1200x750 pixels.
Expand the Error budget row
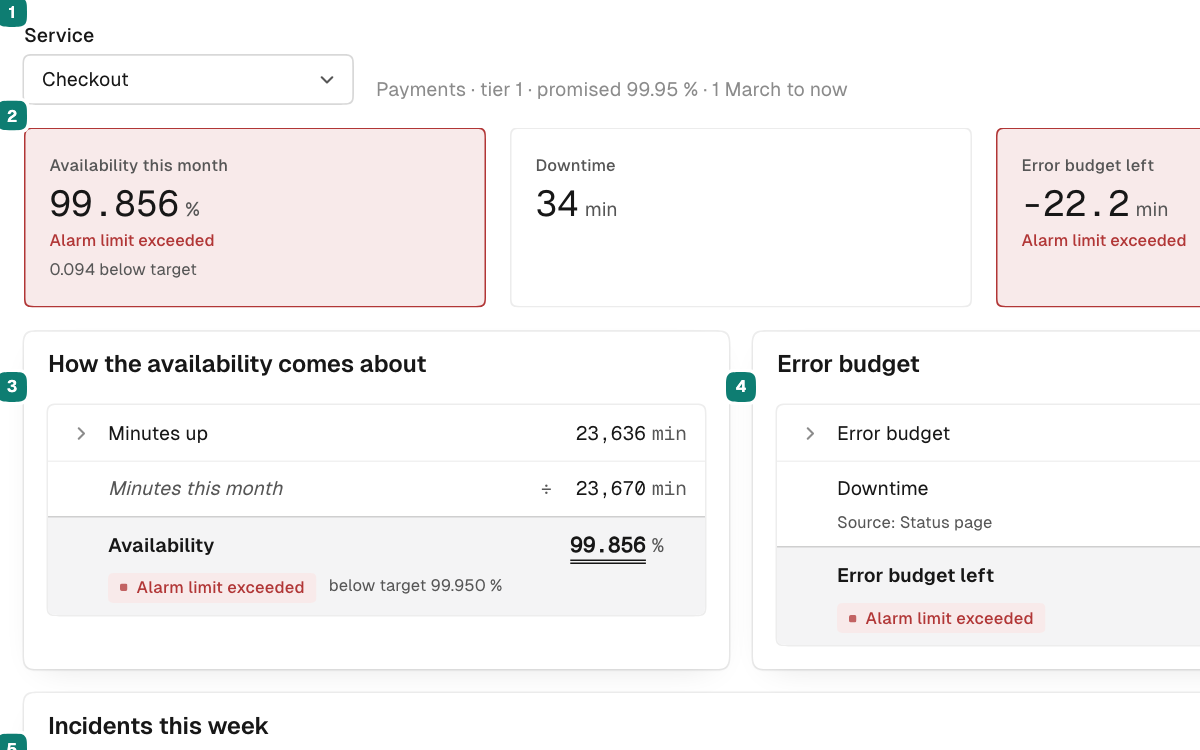click(811, 434)
